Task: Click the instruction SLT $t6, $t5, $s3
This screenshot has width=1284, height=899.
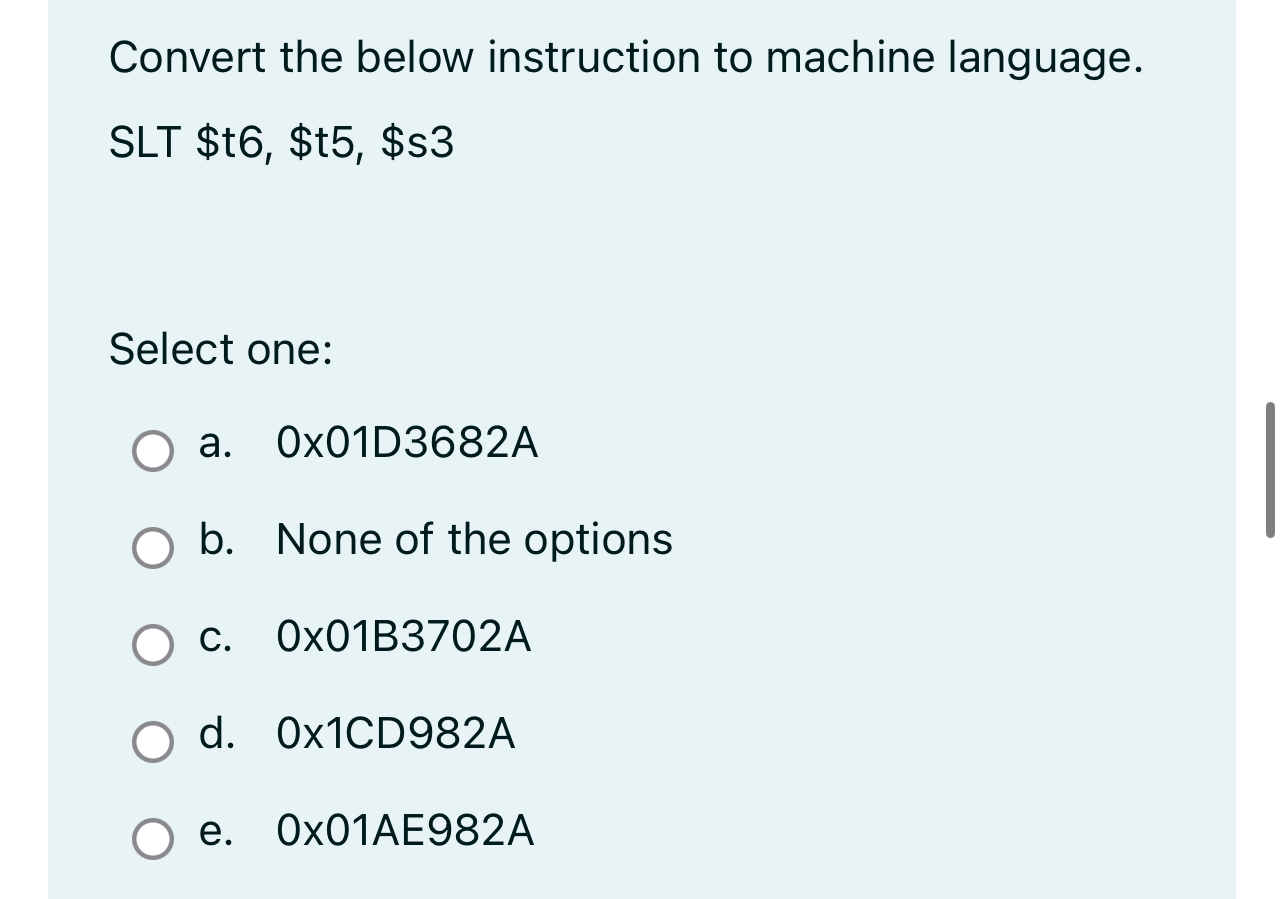Action: [x=280, y=143]
